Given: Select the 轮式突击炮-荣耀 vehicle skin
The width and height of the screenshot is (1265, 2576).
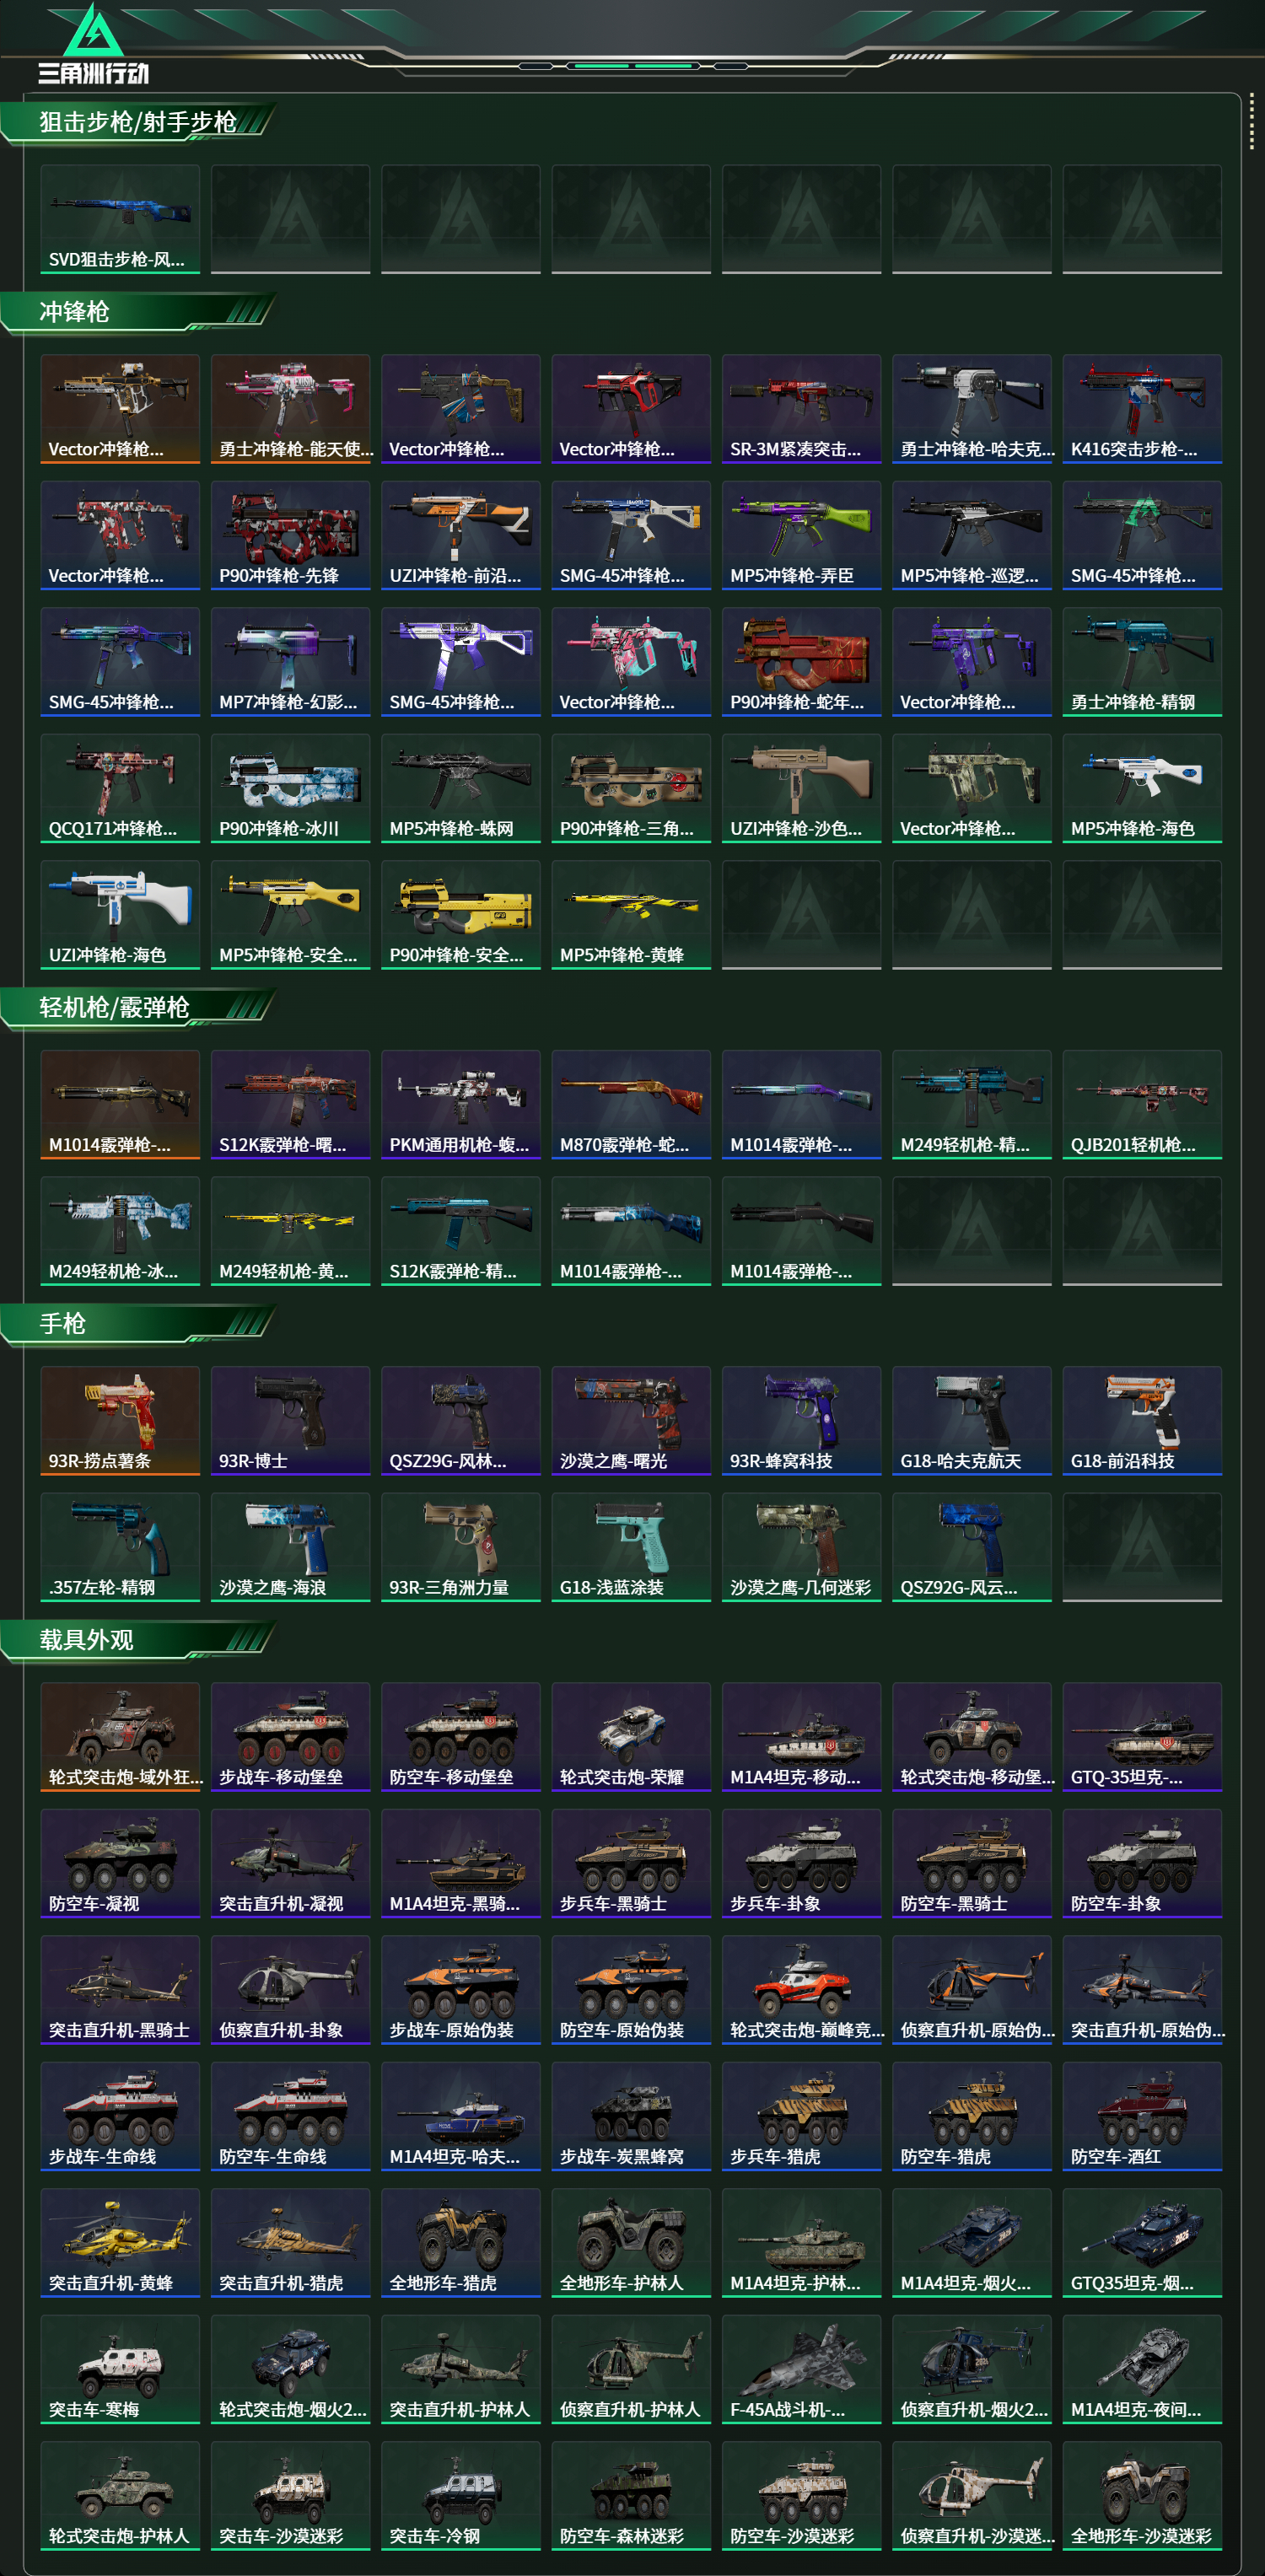Looking at the screenshot, I should [631, 1737].
